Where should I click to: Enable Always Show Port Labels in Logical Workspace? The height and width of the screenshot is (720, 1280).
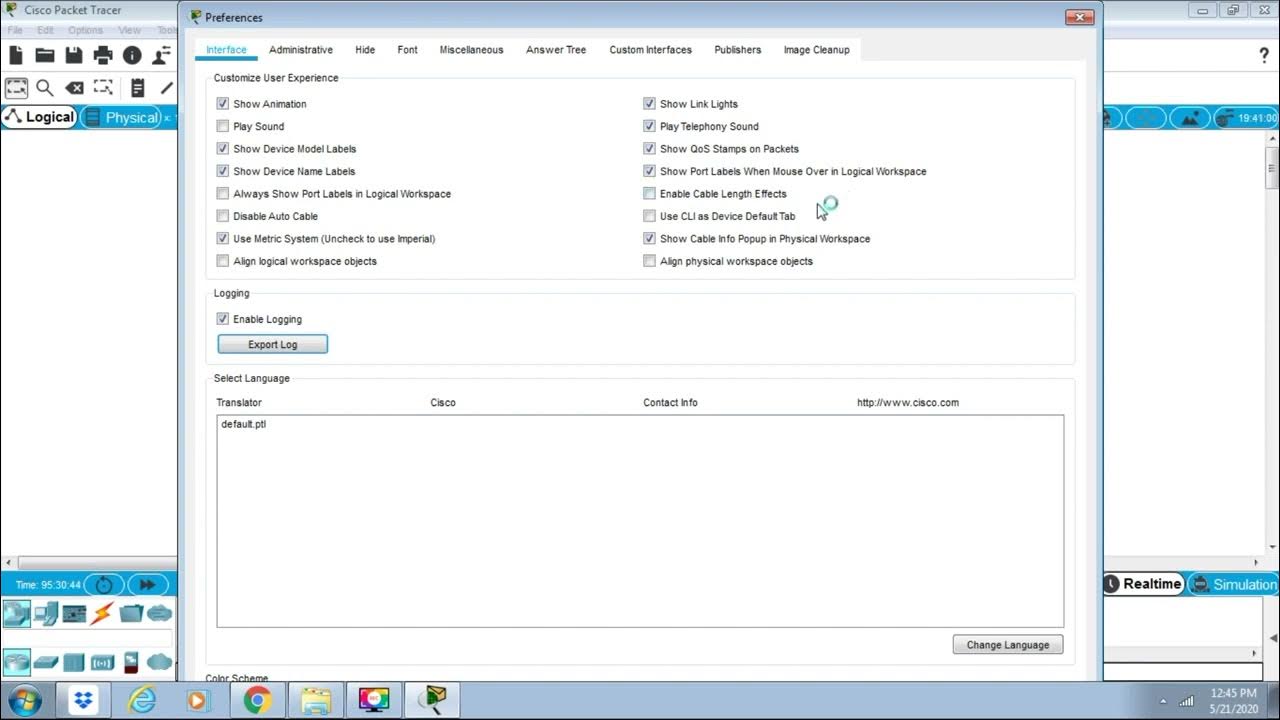223,194
